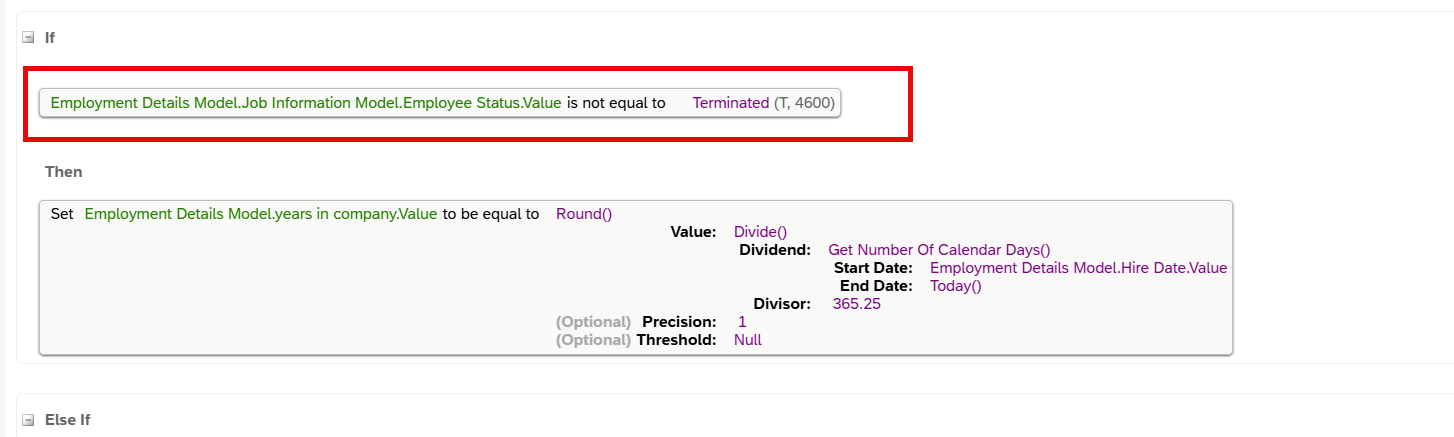The width and height of the screenshot is (1454, 437).
Task: Click the If heading text
Action: point(50,38)
